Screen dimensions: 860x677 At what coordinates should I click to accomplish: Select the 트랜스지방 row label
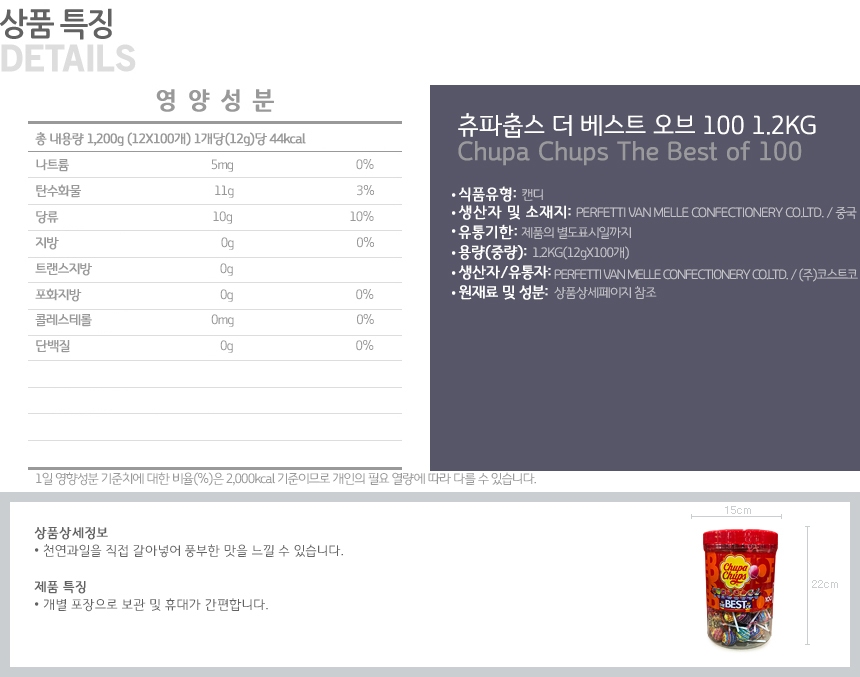(x=63, y=269)
